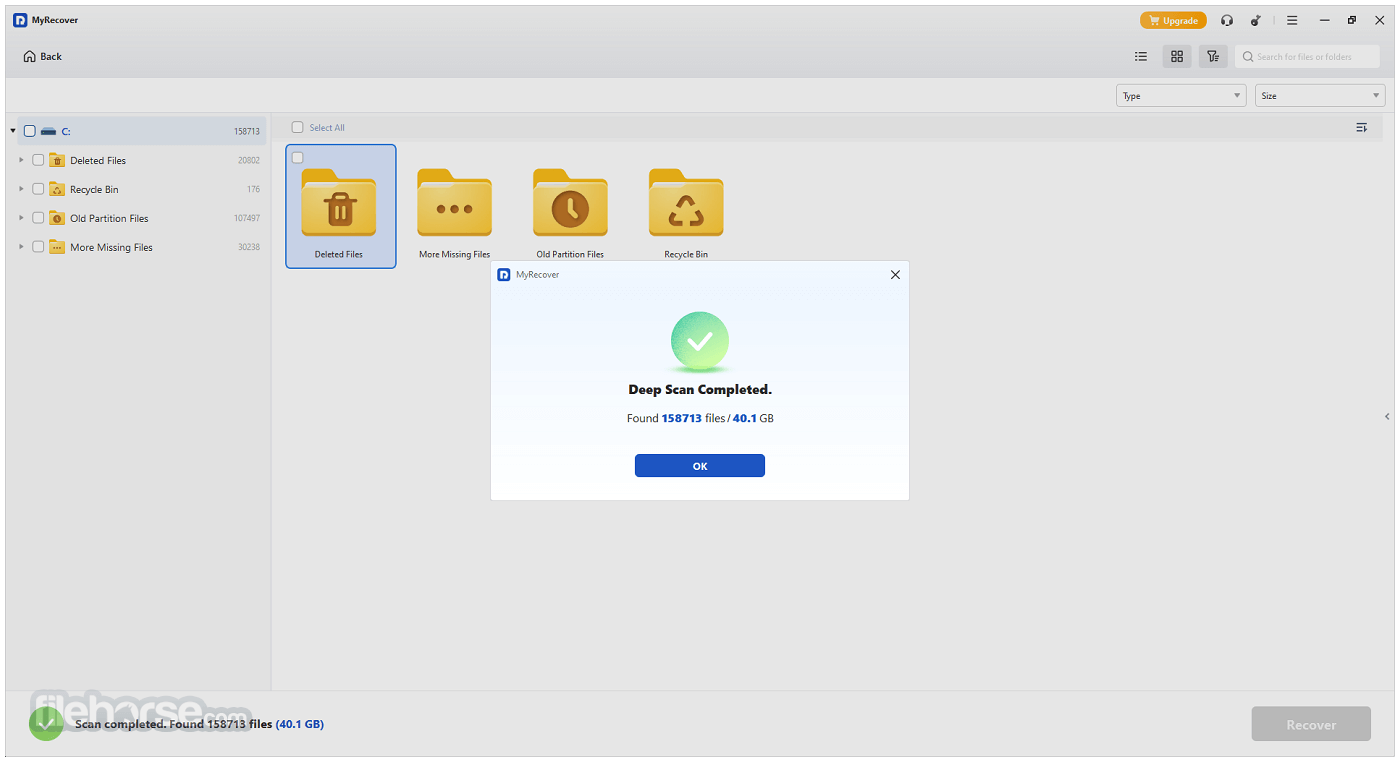1400x762 pixels.
Task: Collapse the C: drive tree node
Action: coord(13,131)
